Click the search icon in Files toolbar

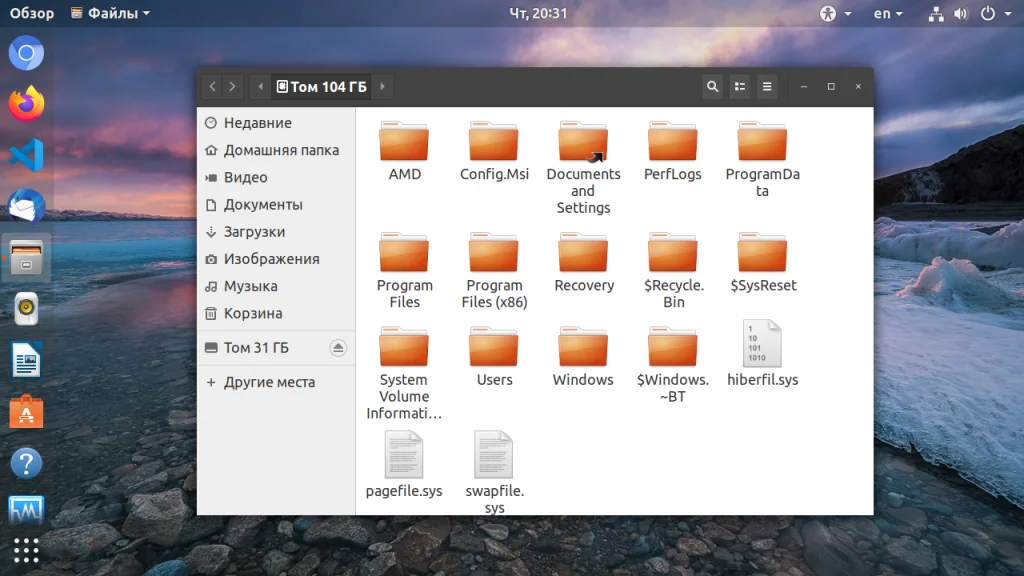click(712, 87)
